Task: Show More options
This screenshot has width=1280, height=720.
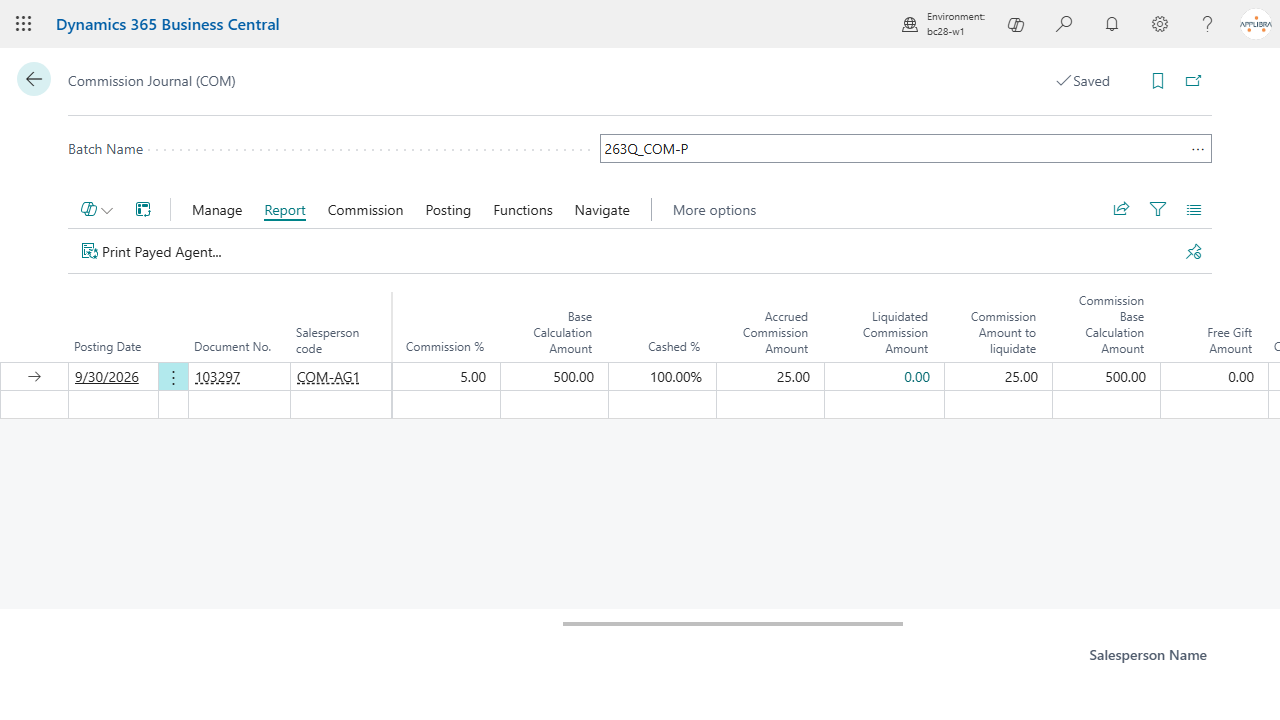Action: tap(714, 210)
